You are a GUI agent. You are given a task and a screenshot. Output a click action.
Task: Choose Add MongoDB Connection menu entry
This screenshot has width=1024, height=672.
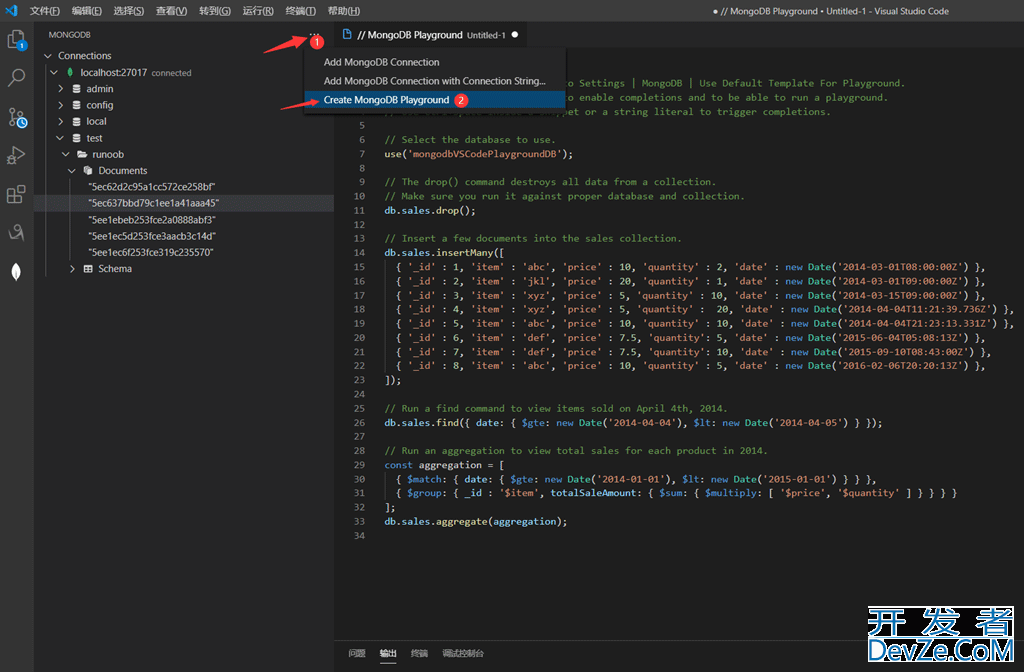pyautogui.click(x=434, y=62)
